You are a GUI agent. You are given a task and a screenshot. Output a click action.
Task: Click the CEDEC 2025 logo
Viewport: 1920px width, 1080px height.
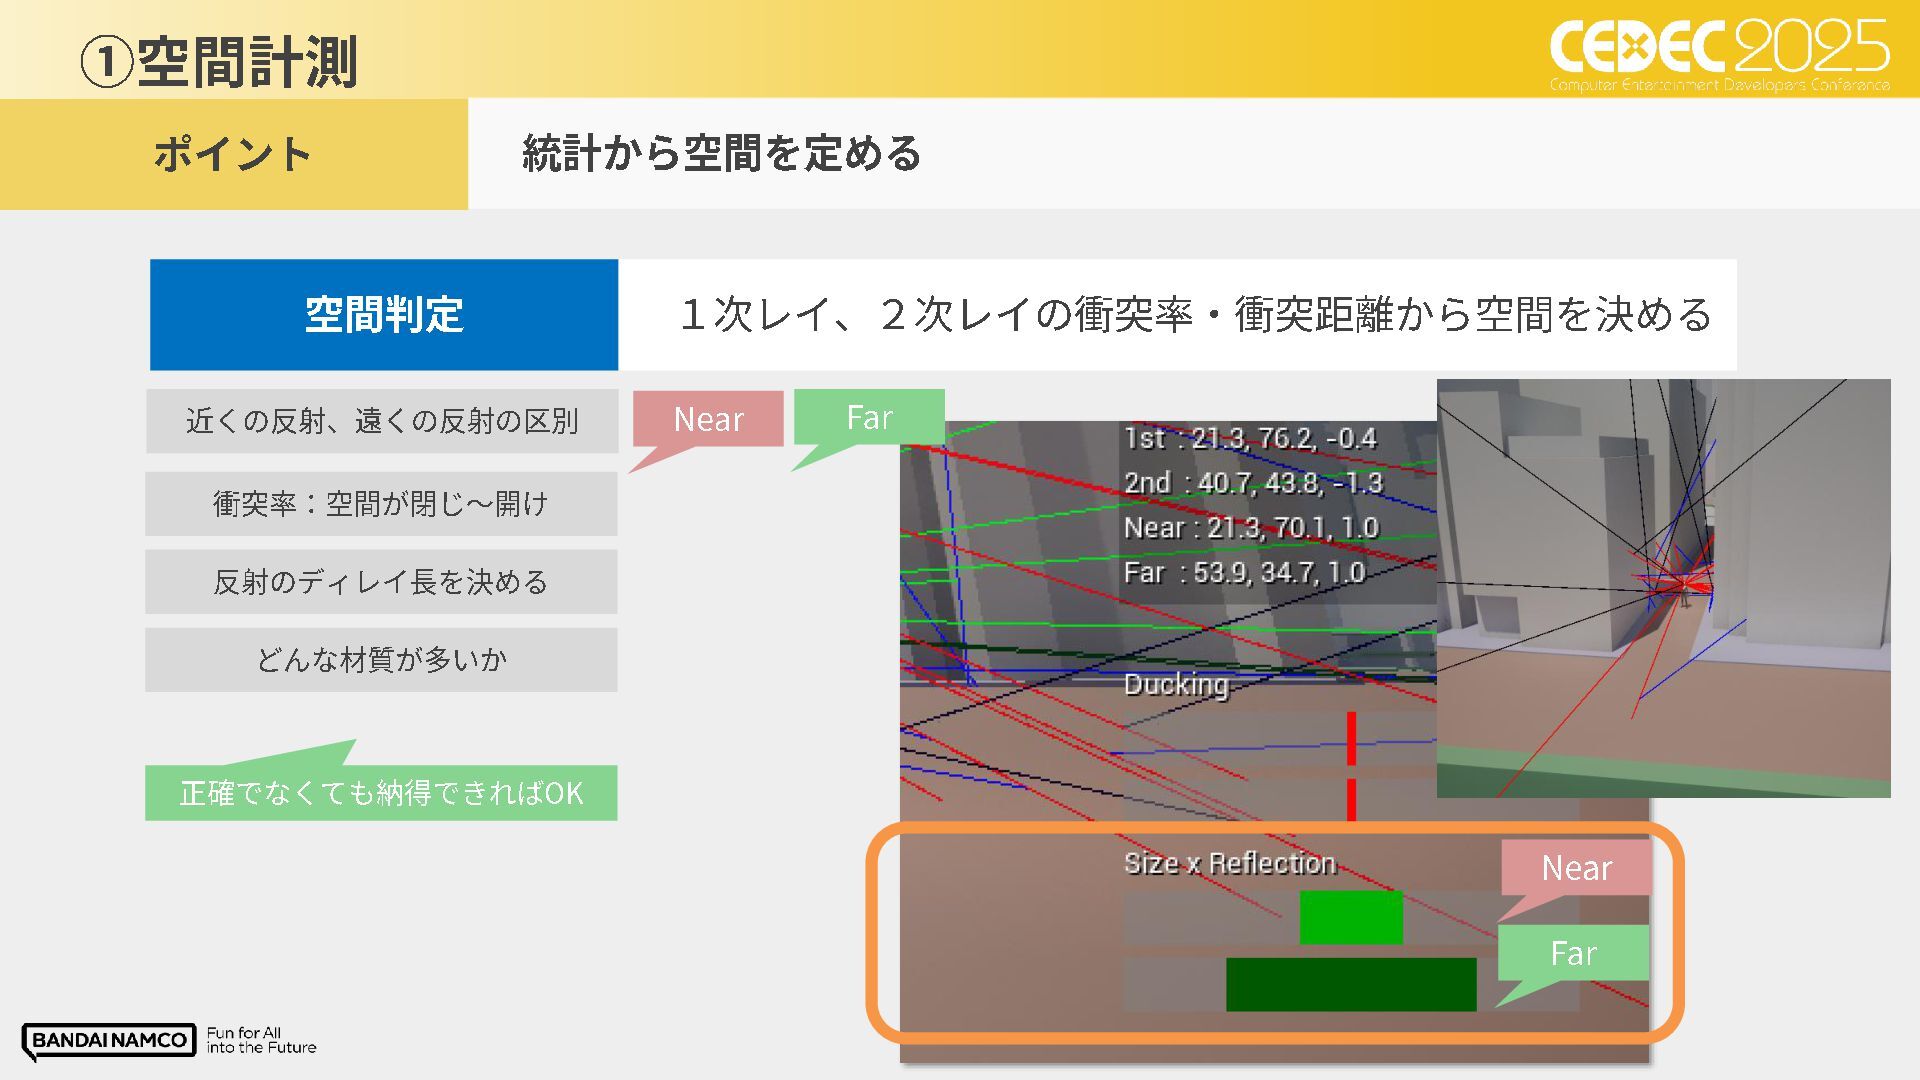[x=1718, y=52]
